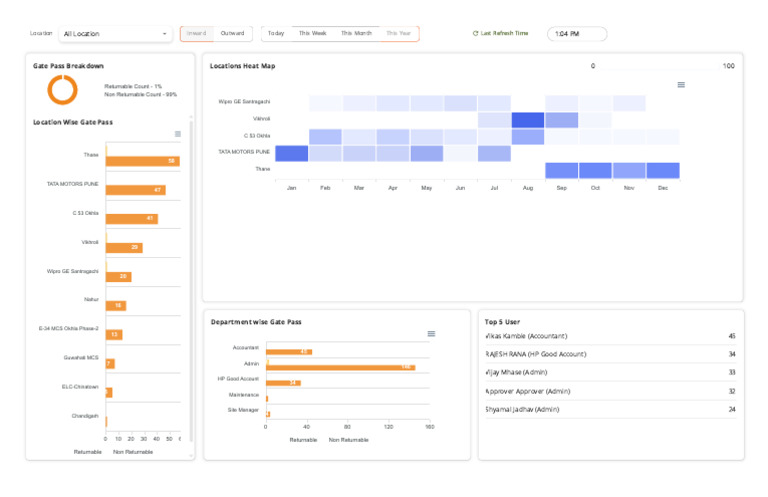Image resolution: width=768 pixels, height=497 pixels.
Task: Click the Accountant department bar showing 45
Action: [x=289, y=352]
